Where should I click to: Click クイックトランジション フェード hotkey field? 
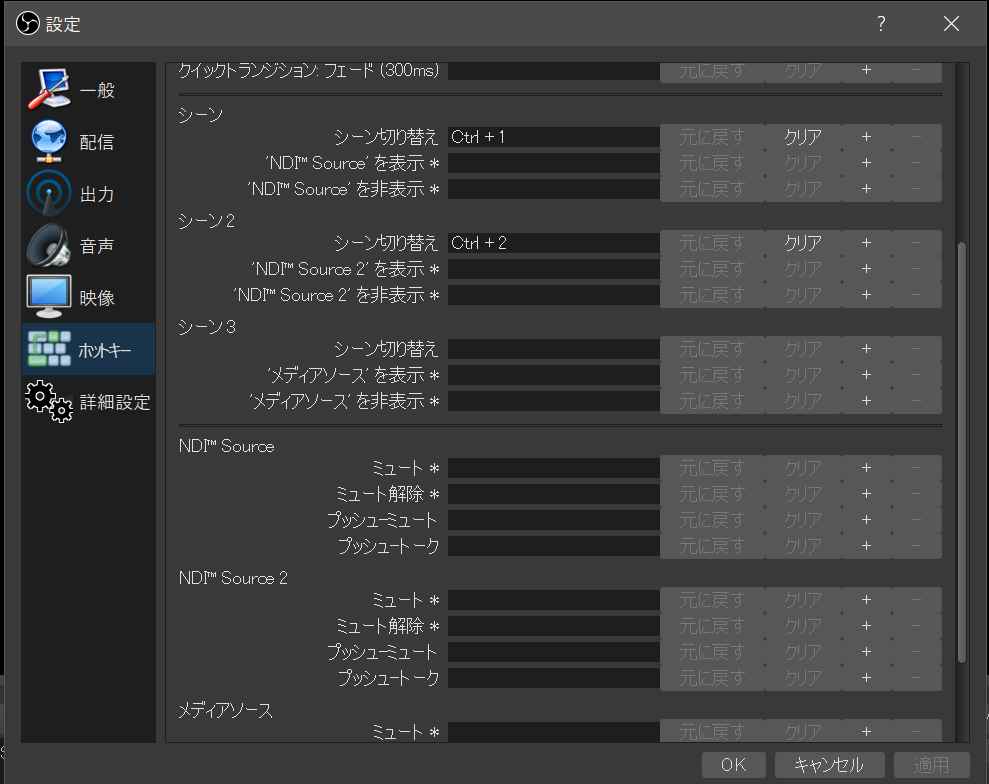pos(554,71)
